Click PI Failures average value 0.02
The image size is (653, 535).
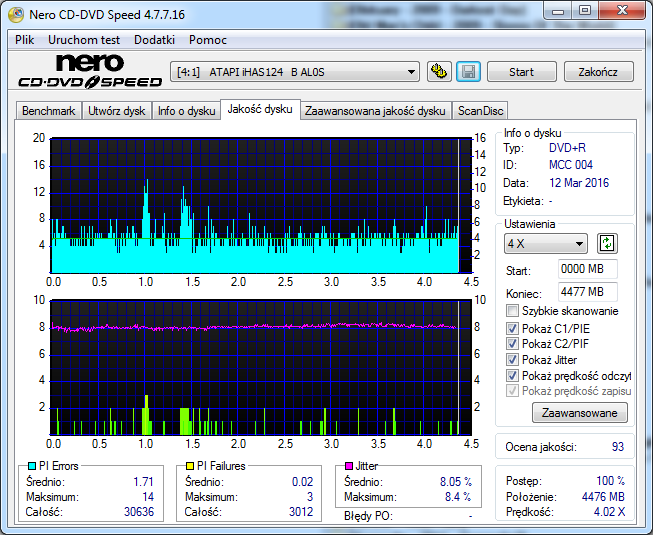coord(302,482)
